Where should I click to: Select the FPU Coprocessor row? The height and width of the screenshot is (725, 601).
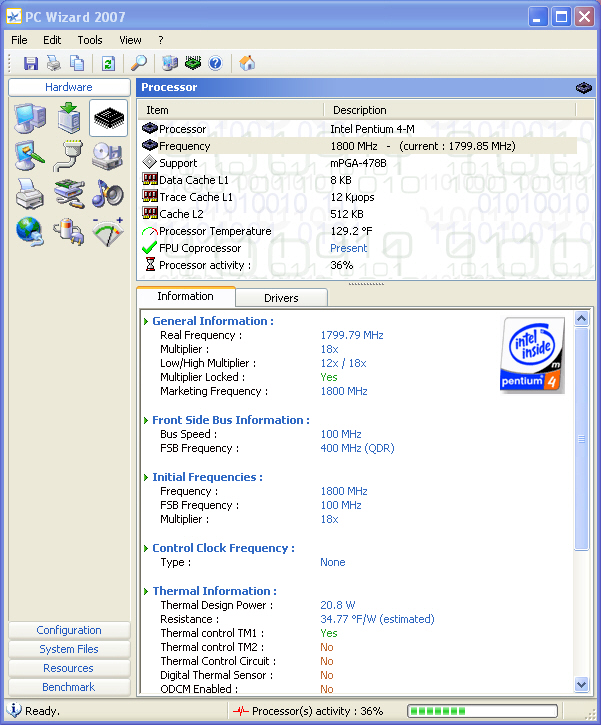click(x=359, y=248)
